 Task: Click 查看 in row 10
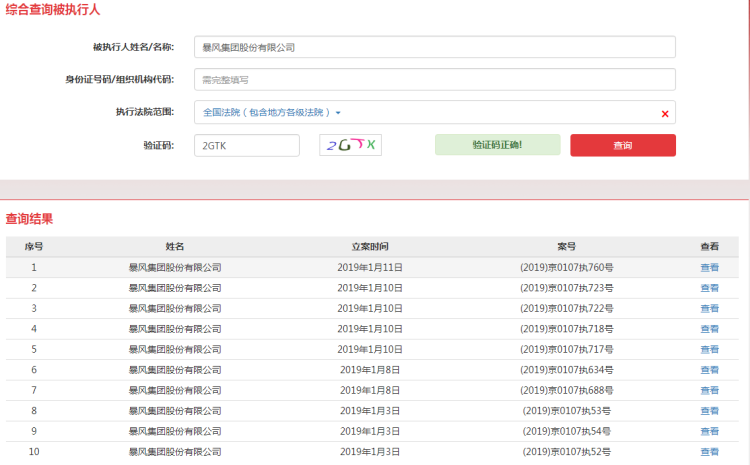click(x=709, y=452)
